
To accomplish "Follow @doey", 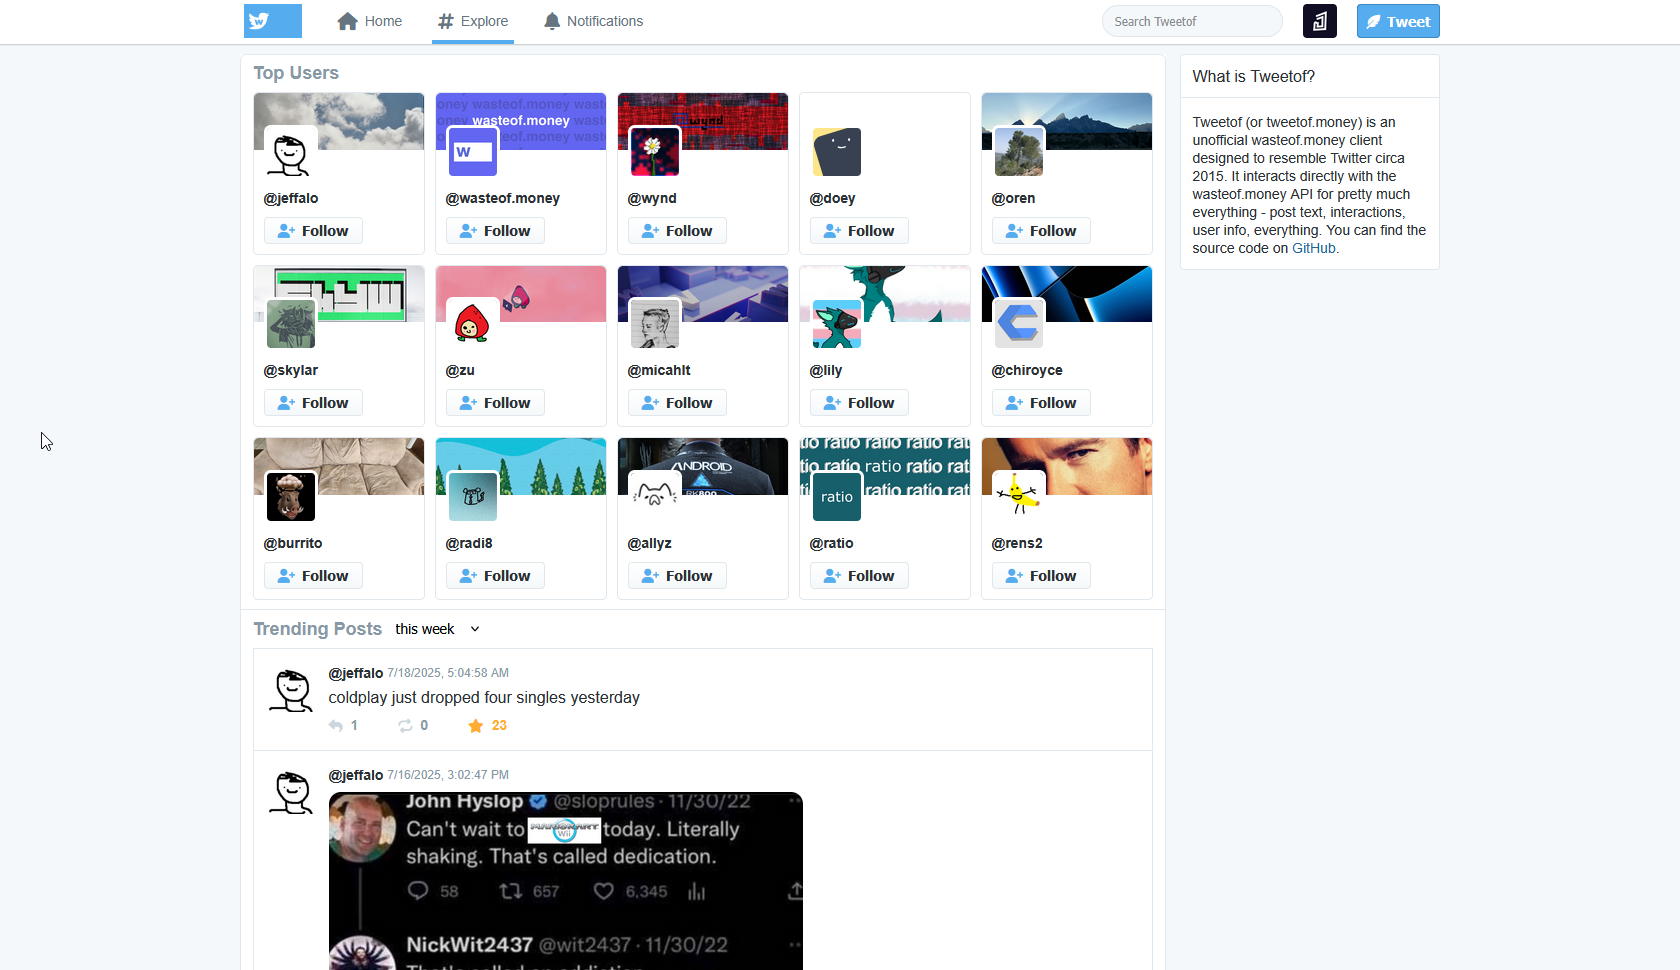I will [x=859, y=231].
